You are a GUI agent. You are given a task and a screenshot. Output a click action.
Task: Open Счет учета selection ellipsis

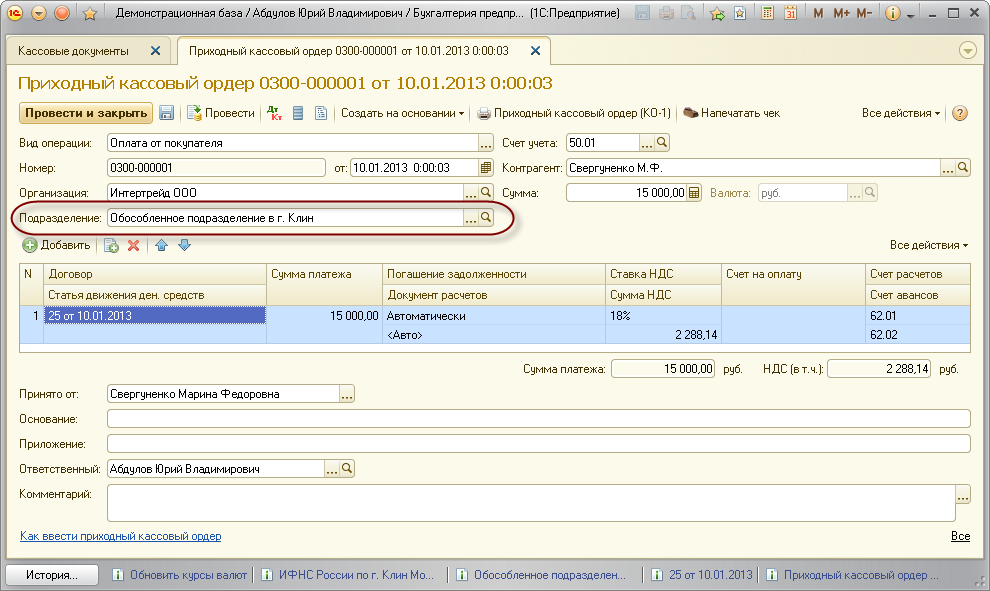(647, 143)
